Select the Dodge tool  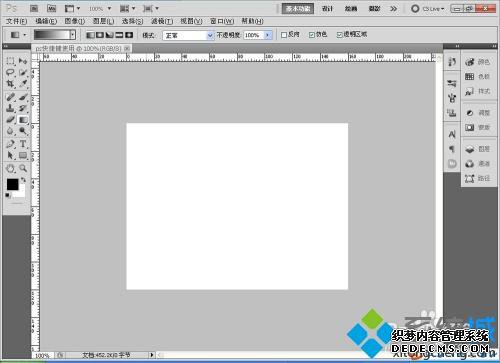[23, 130]
